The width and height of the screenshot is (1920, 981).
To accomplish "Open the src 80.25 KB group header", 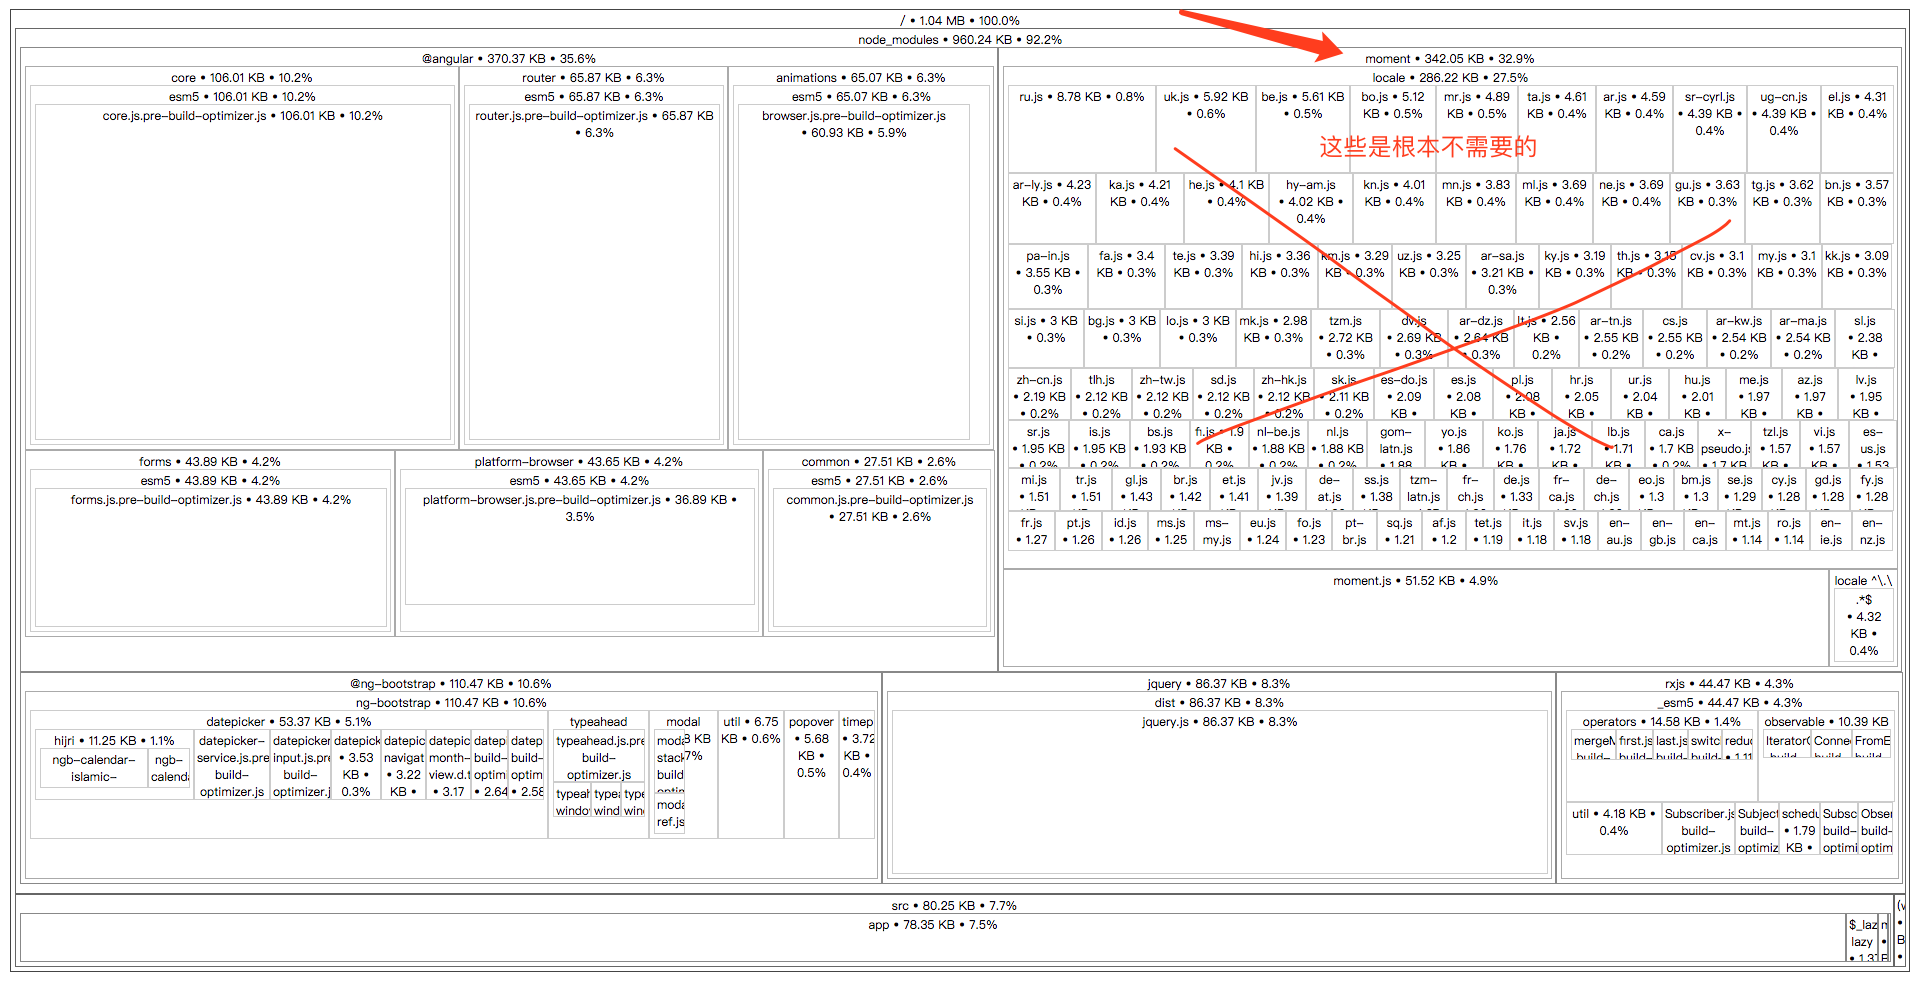I will 954,906.
